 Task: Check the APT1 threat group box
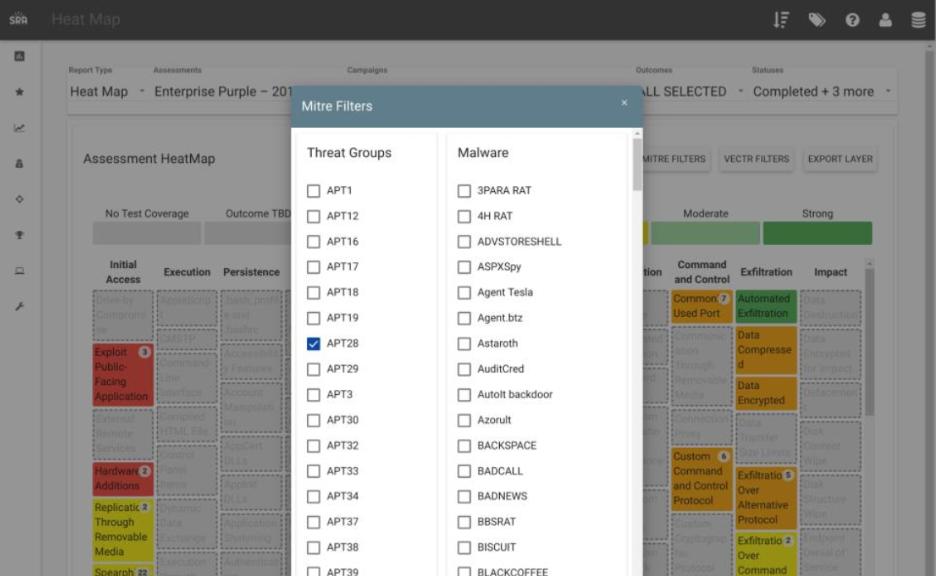[x=313, y=190]
